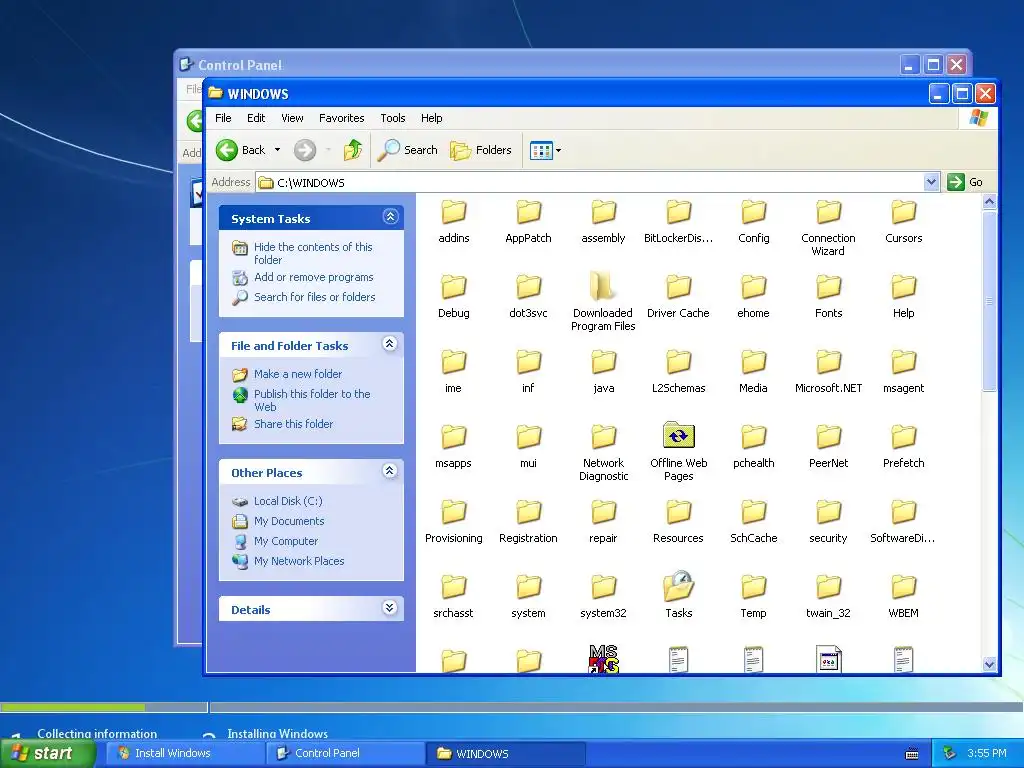Collapse the System Tasks panel
This screenshot has width=1024, height=768.
[391, 217]
